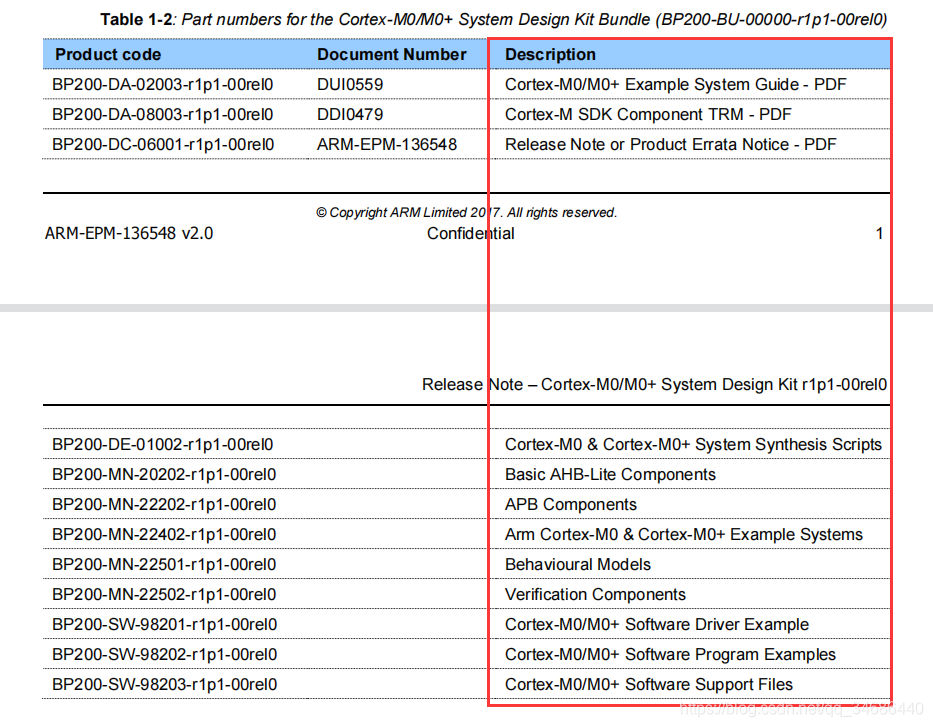Click Cortex-M0/M0+ Software Support Files
The height and width of the screenshot is (727, 933).
[x=649, y=684]
